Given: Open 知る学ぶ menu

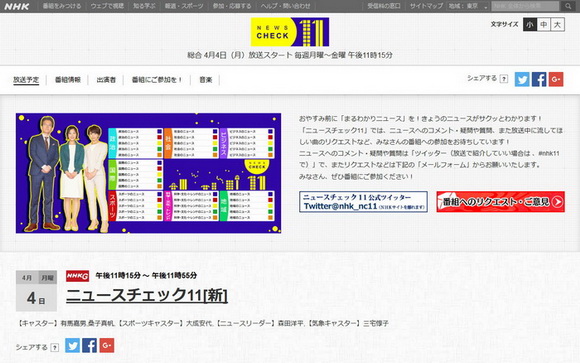Looking at the screenshot, I should [x=144, y=6].
